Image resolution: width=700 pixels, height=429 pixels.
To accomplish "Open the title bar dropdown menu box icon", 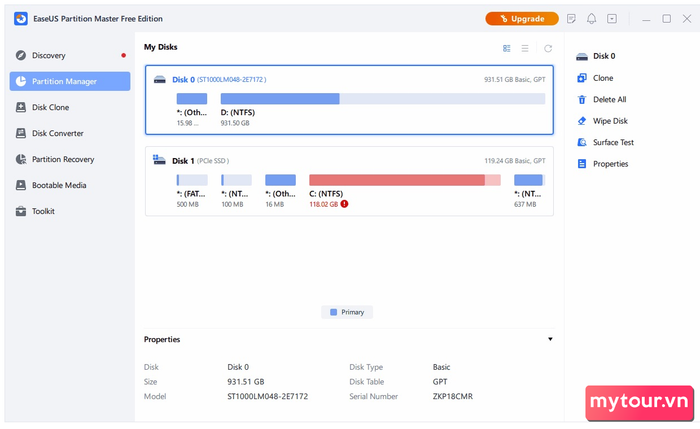I will click(612, 19).
